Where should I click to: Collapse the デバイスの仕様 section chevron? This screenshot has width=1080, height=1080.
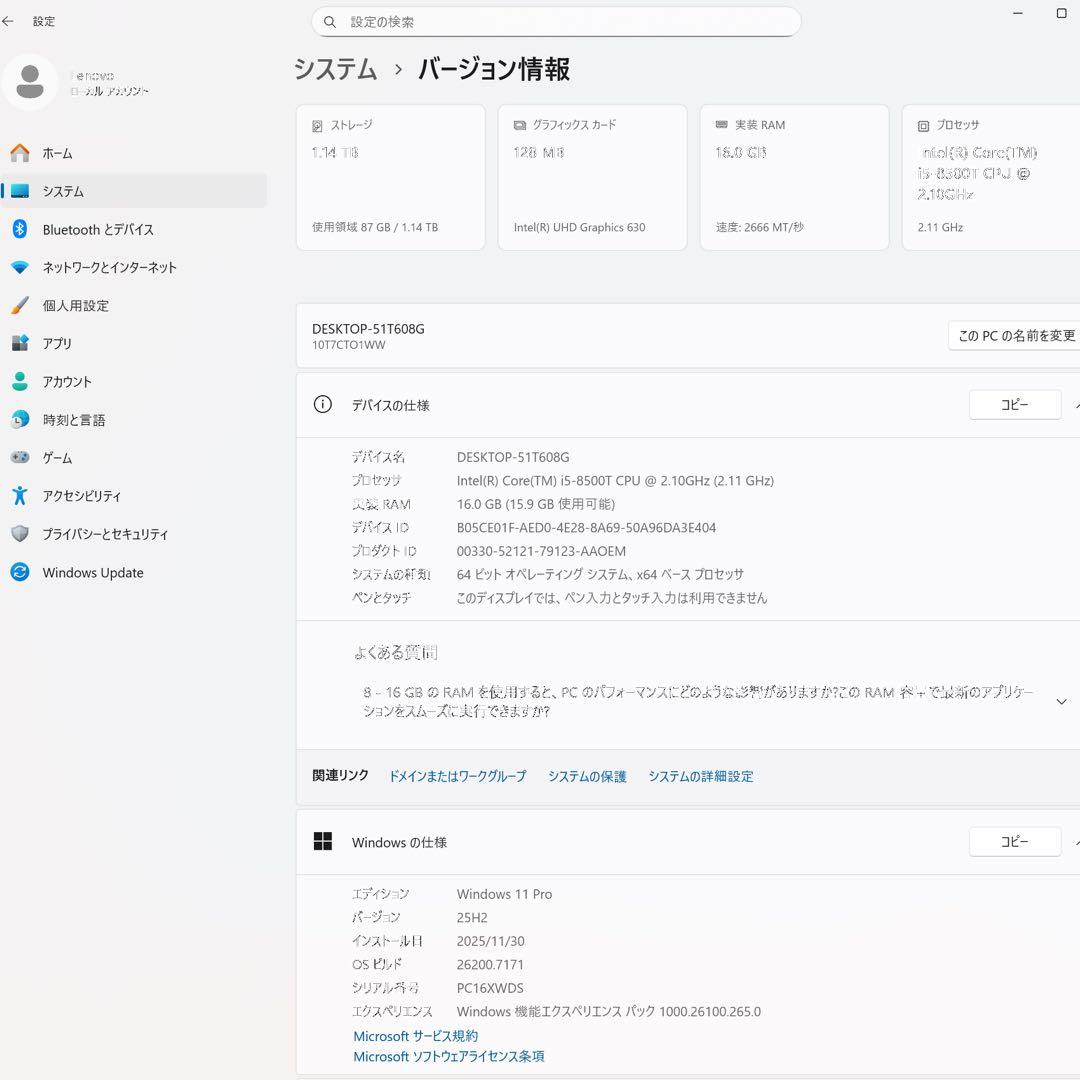coord(1075,404)
